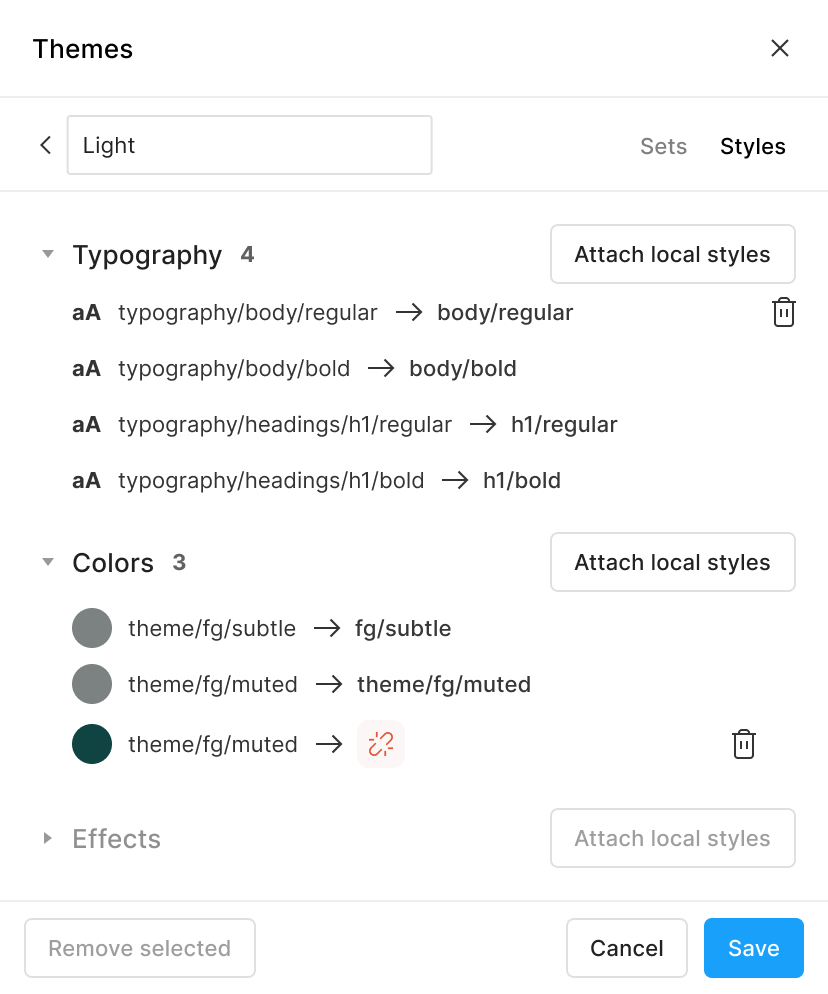Go back using the left chevron arrow
The height and width of the screenshot is (994, 828).
(46, 145)
